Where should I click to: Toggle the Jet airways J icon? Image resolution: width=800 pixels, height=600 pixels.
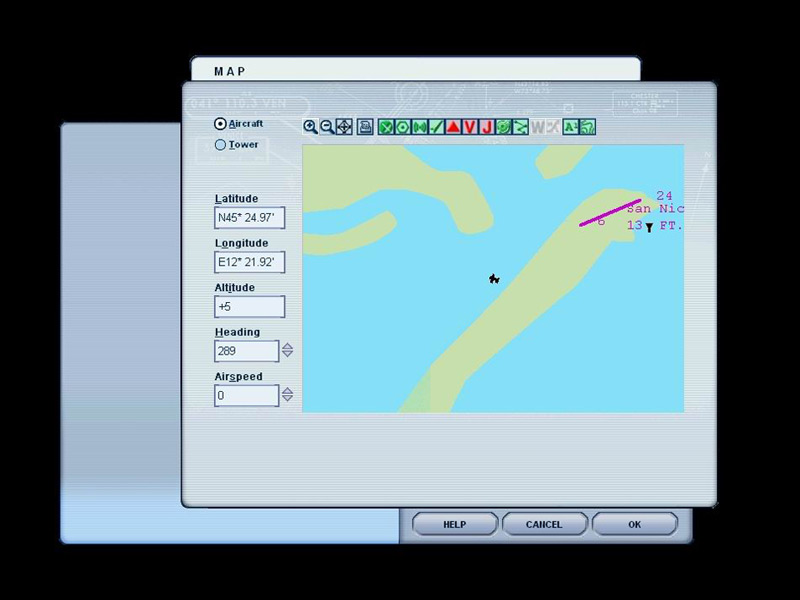click(487, 127)
